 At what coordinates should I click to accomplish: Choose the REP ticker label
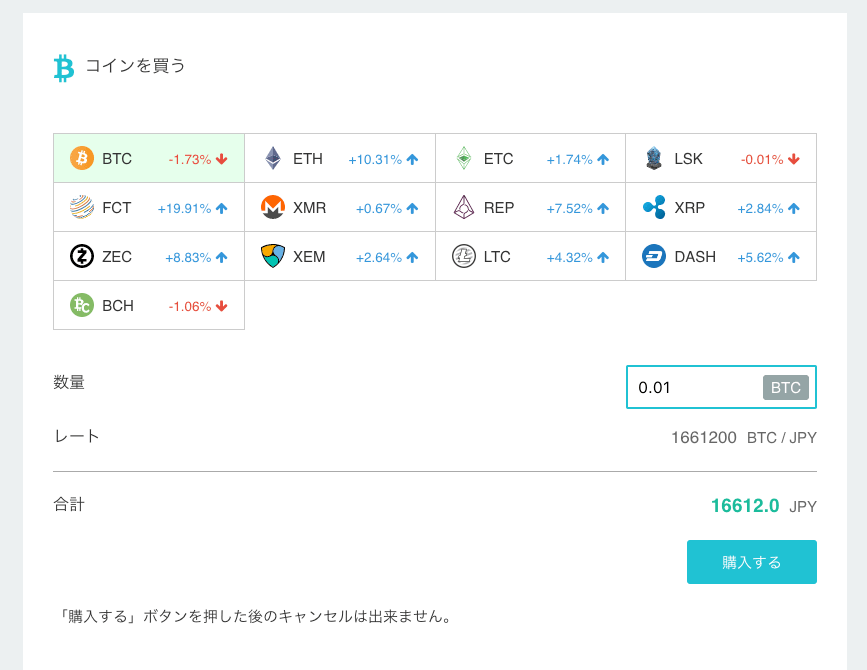click(499, 208)
